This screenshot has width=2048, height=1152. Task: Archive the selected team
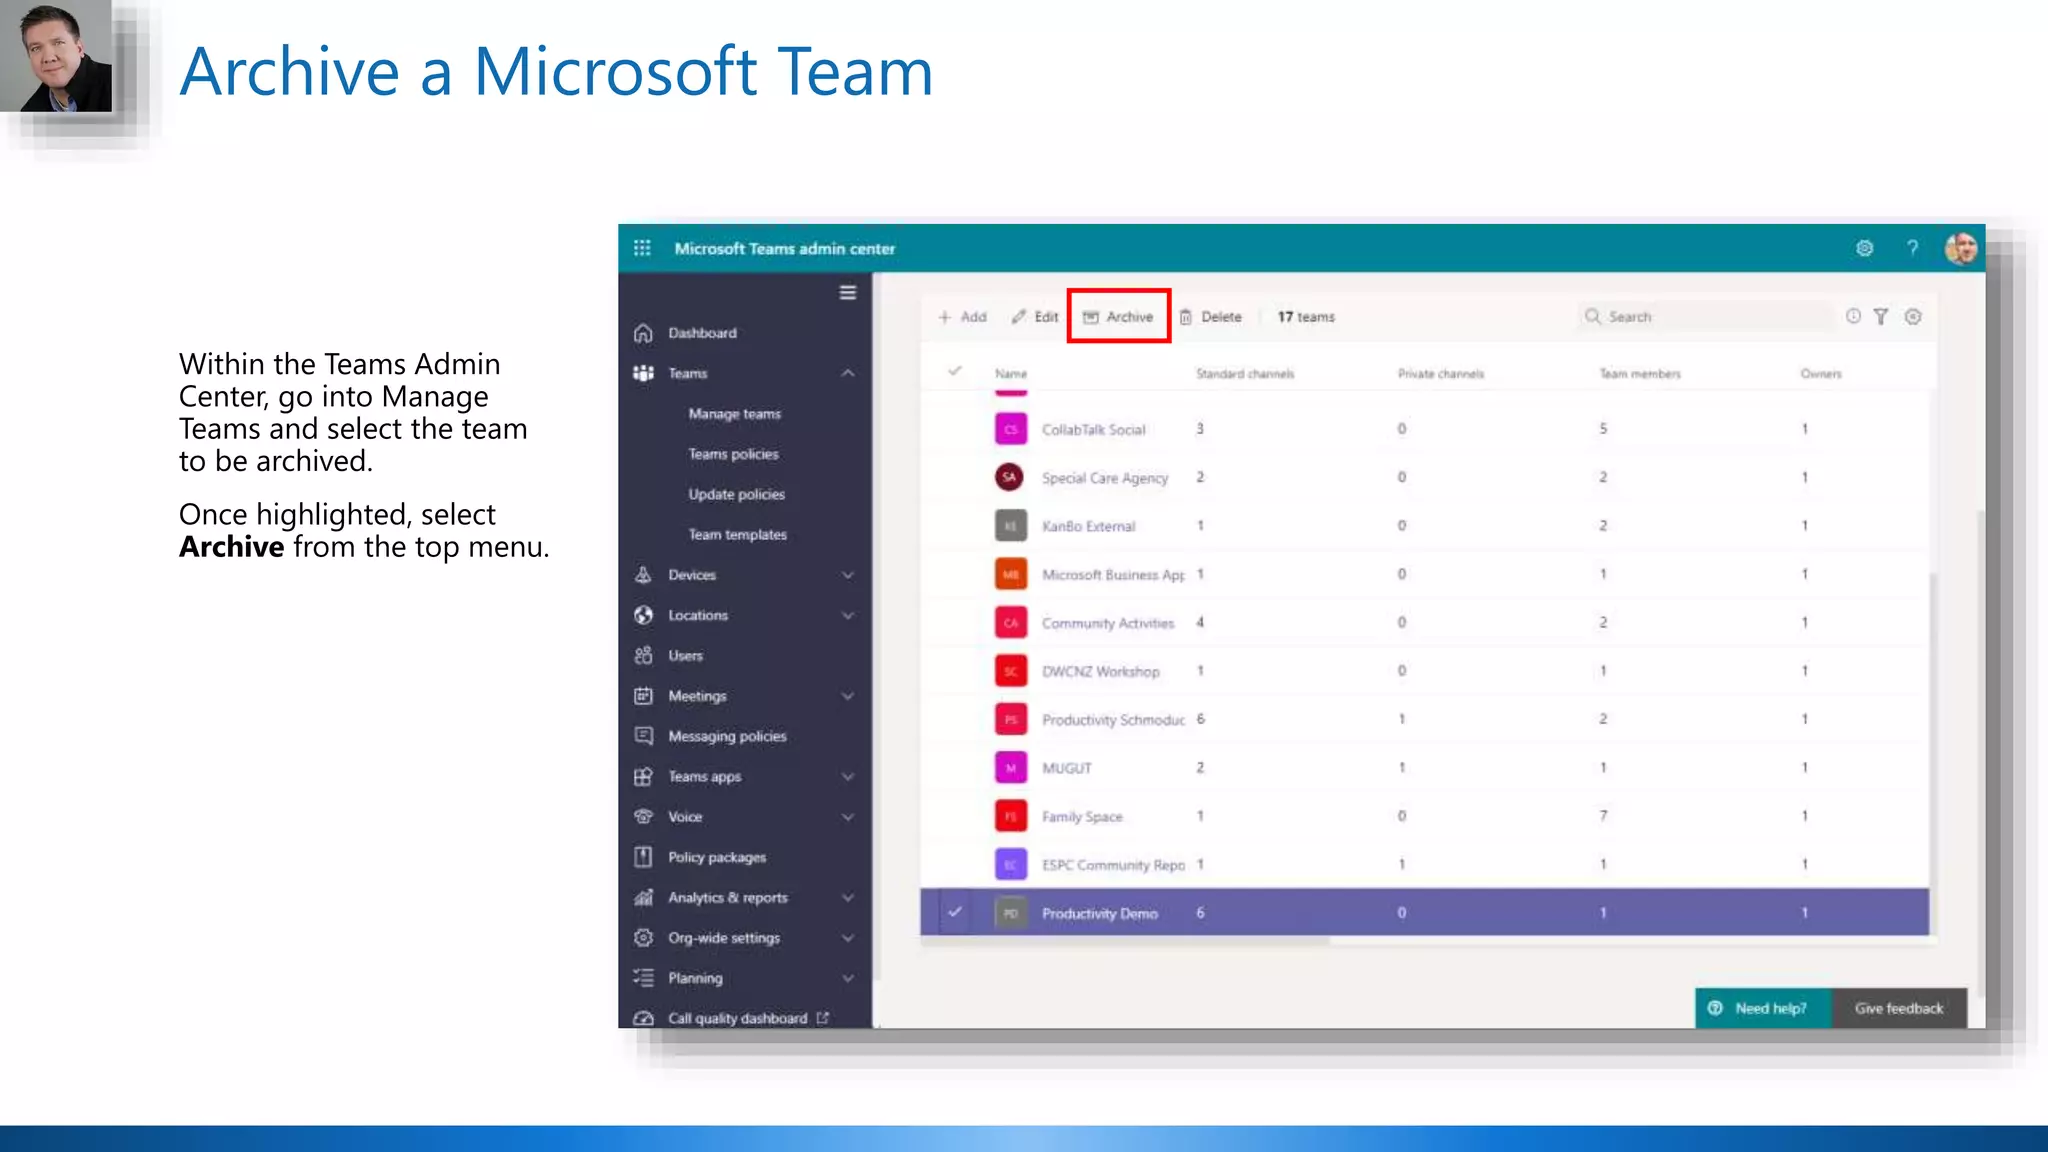(x=1118, y=317)
